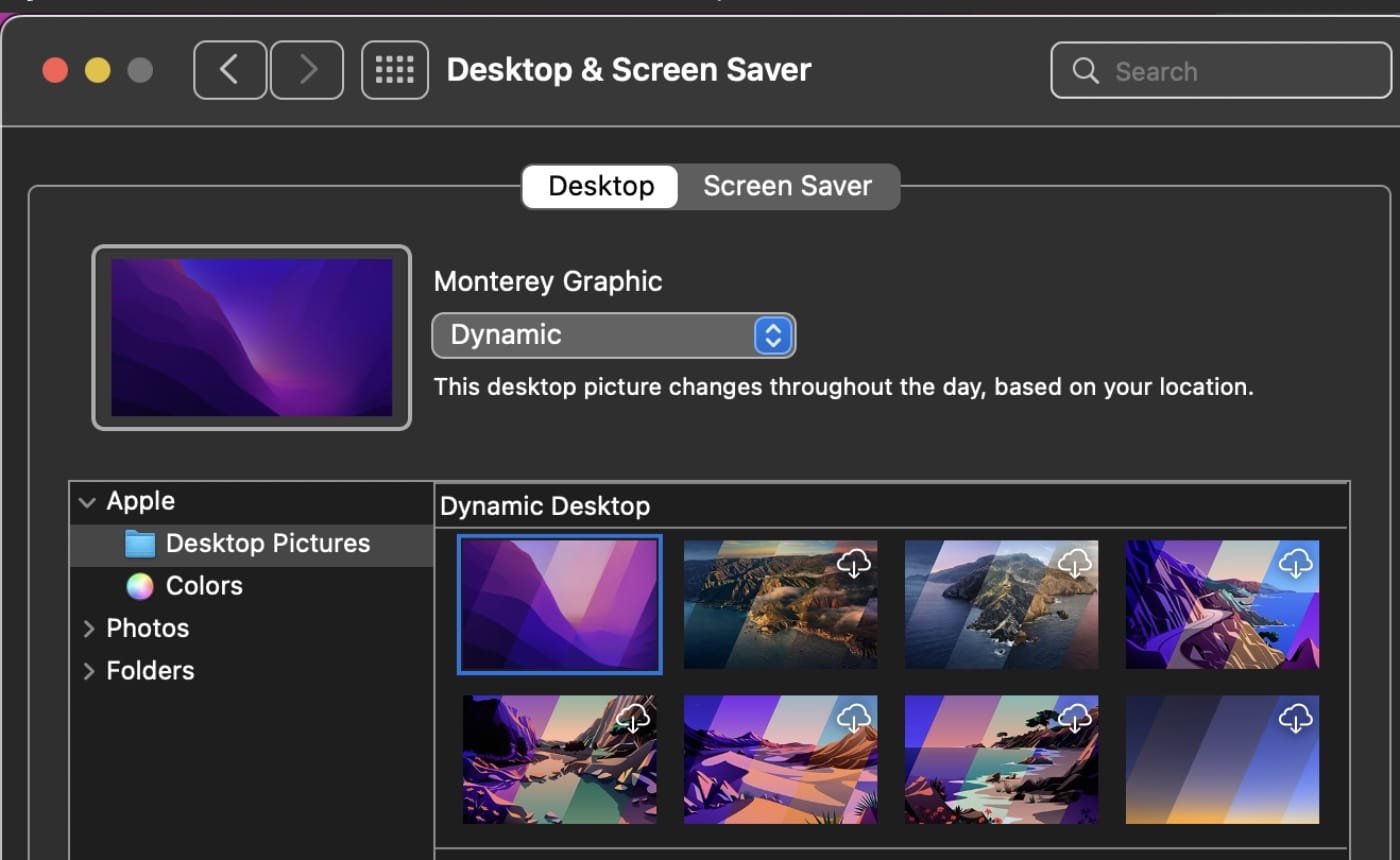
Task: Switch to the Screen Saver tab
Action: tap(787, 187)
